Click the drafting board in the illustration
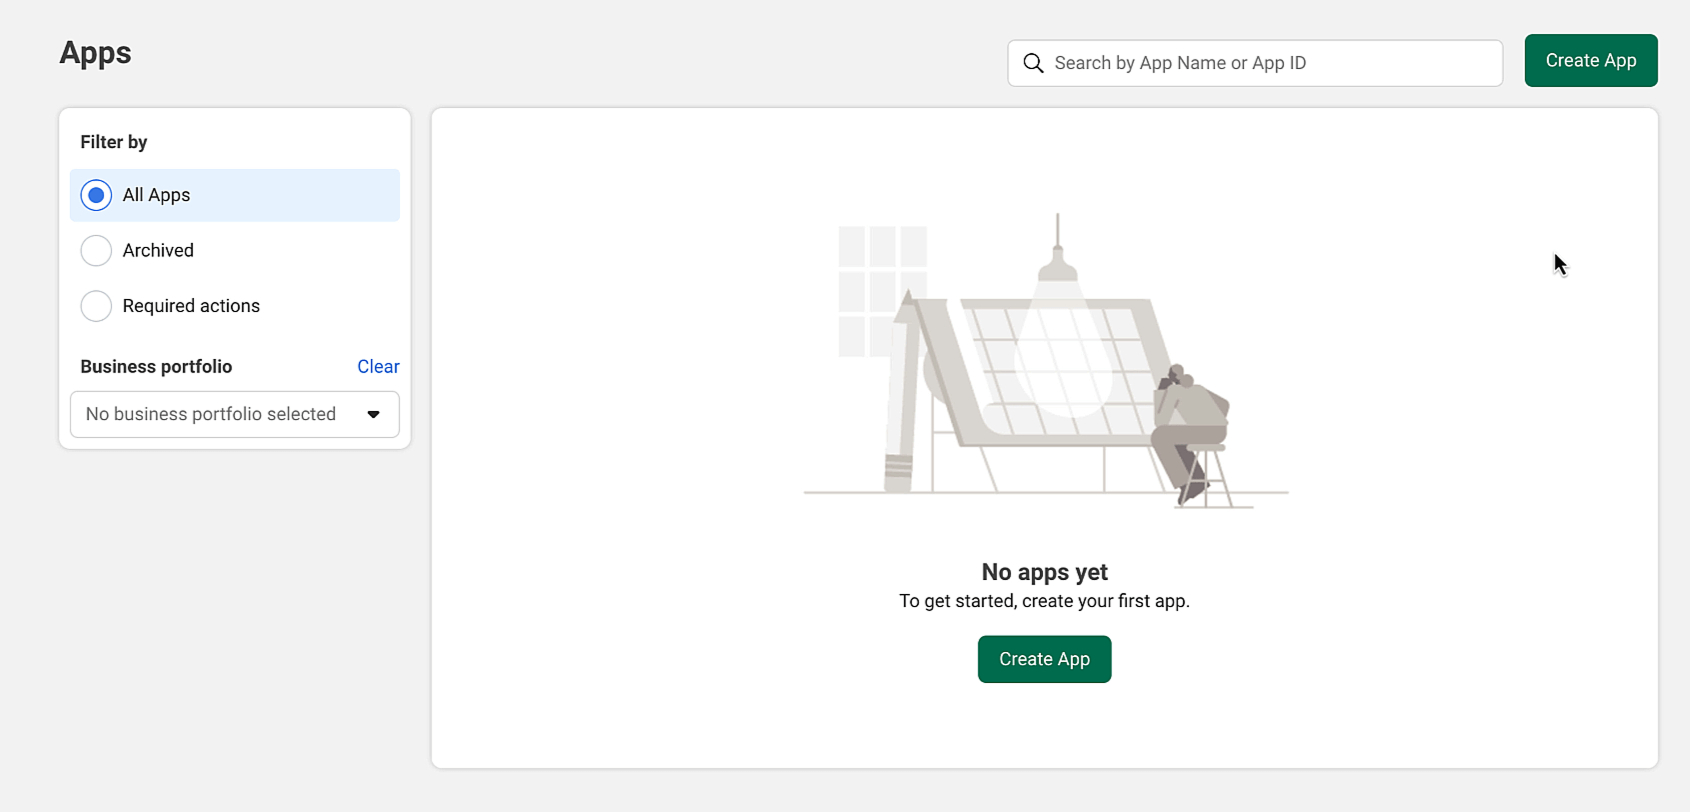 click(1050, 372)
